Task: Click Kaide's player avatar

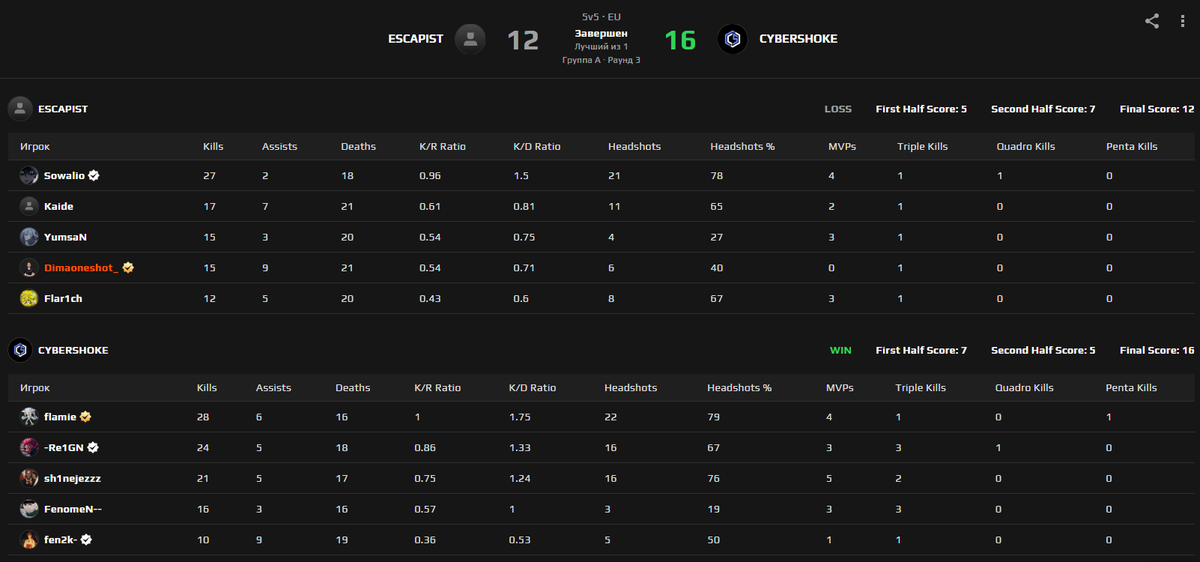Action: click(x=29, y=206)
